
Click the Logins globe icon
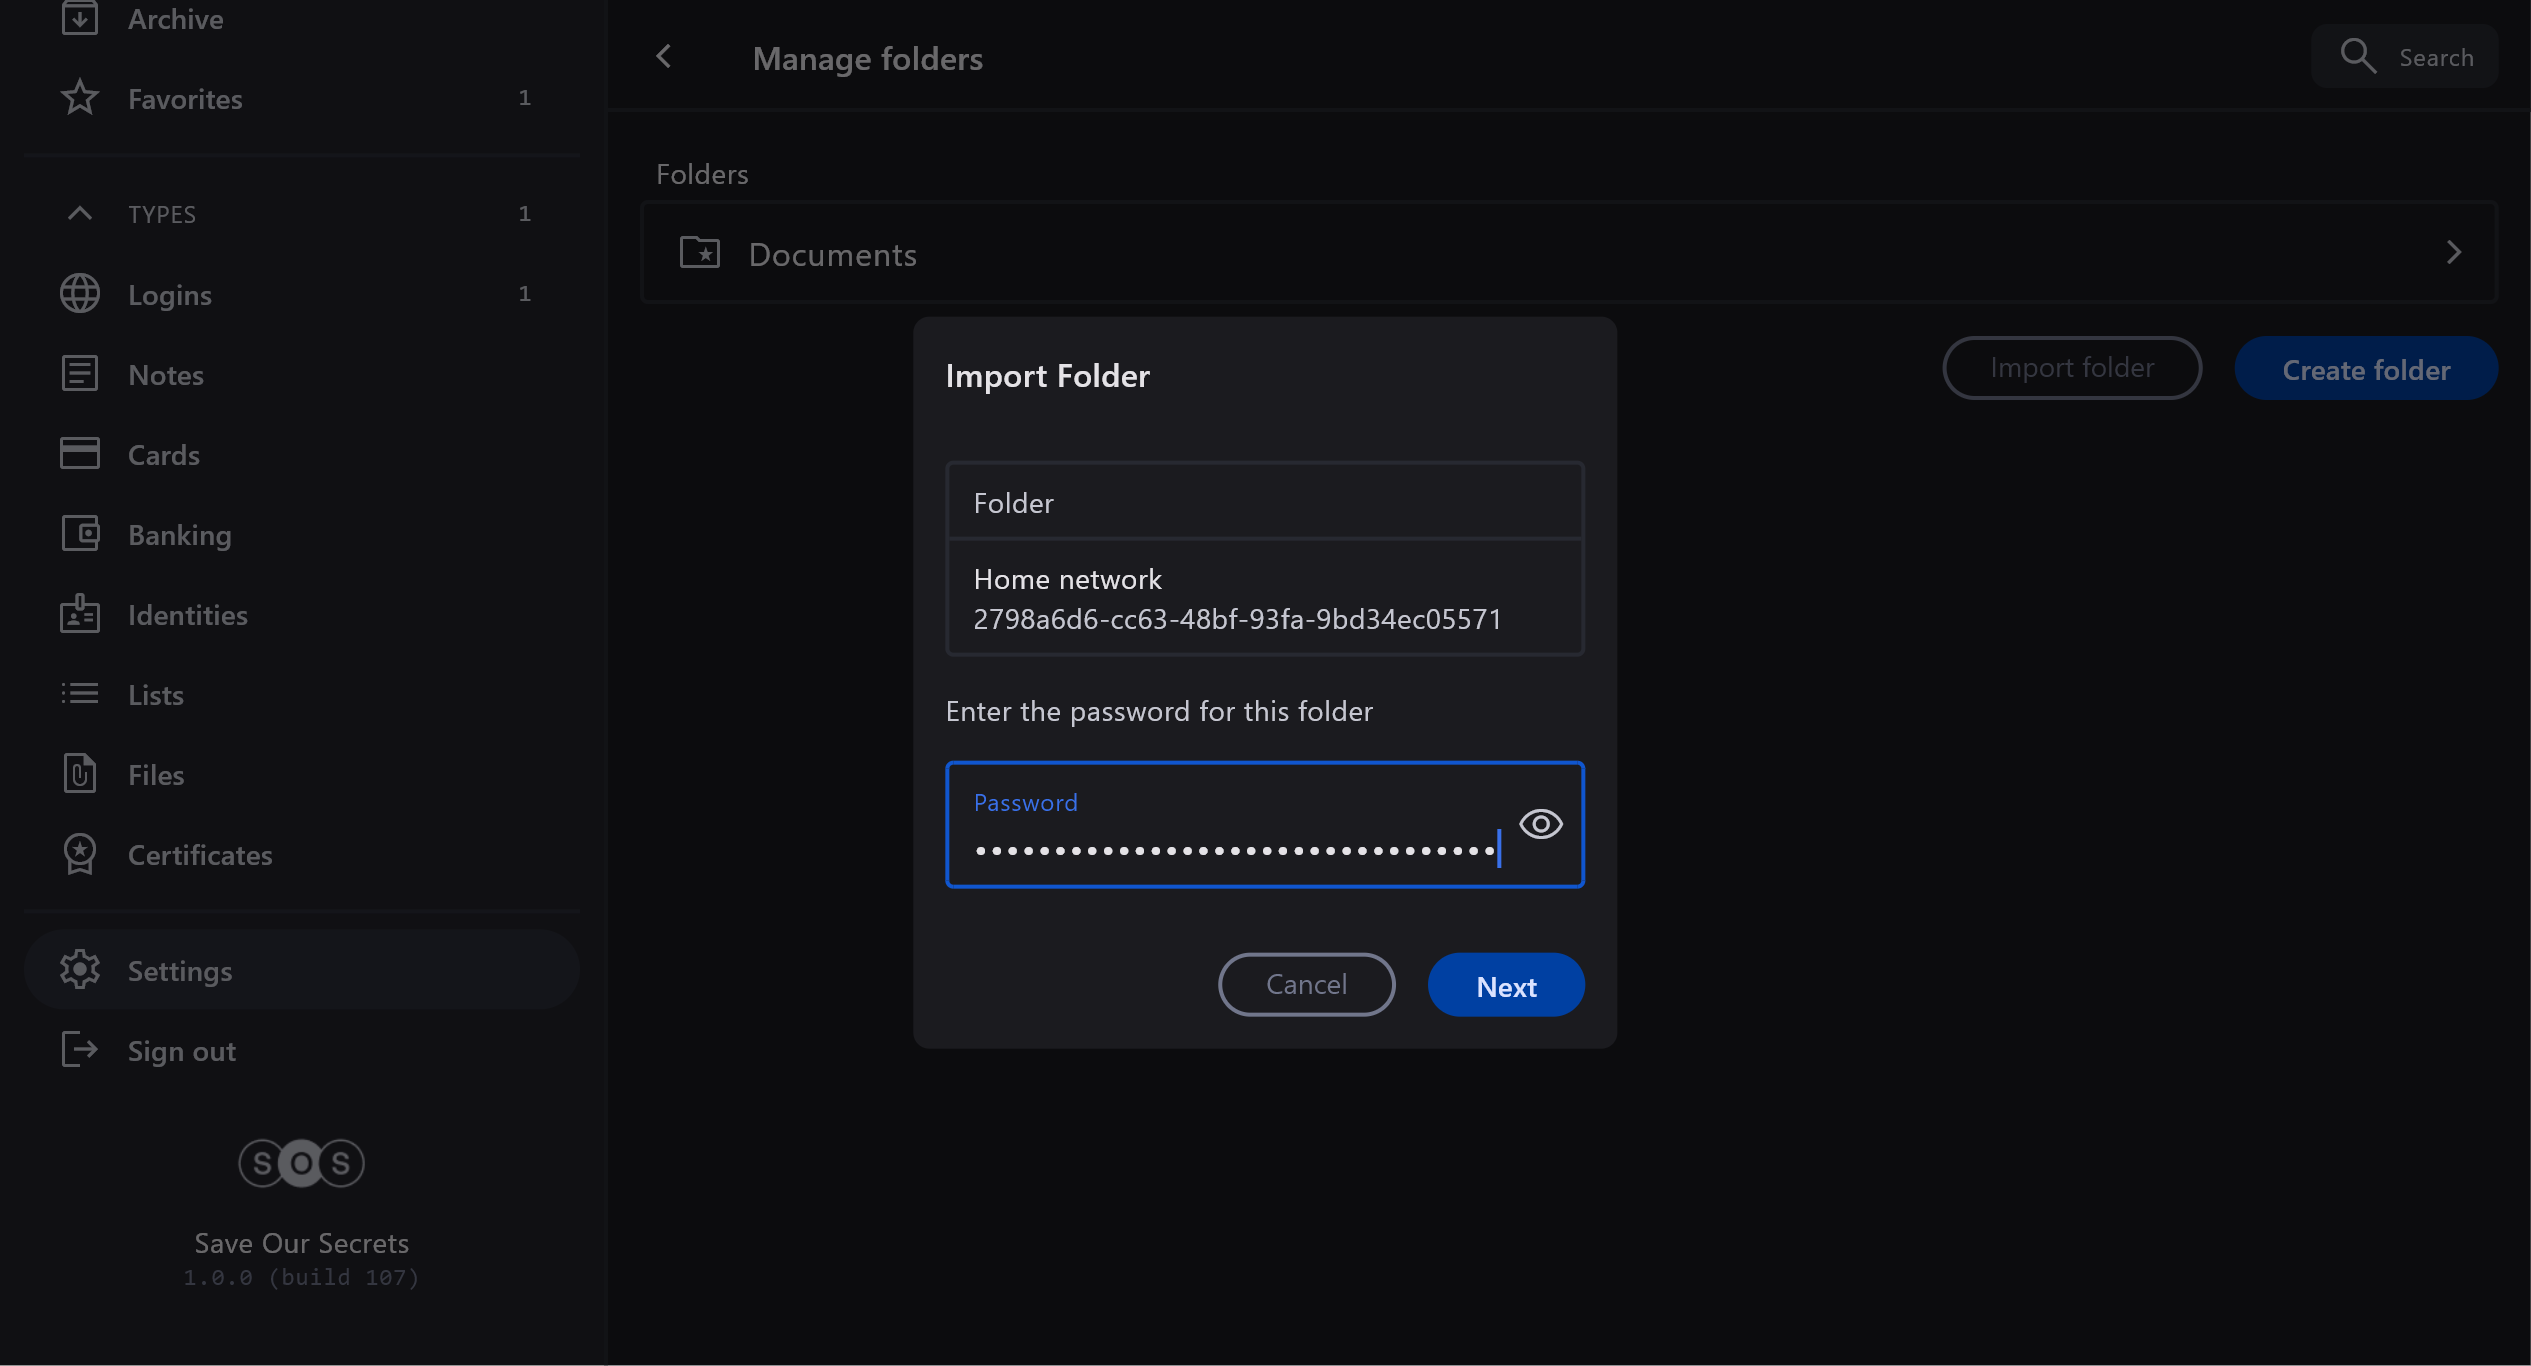click(80, 294)
